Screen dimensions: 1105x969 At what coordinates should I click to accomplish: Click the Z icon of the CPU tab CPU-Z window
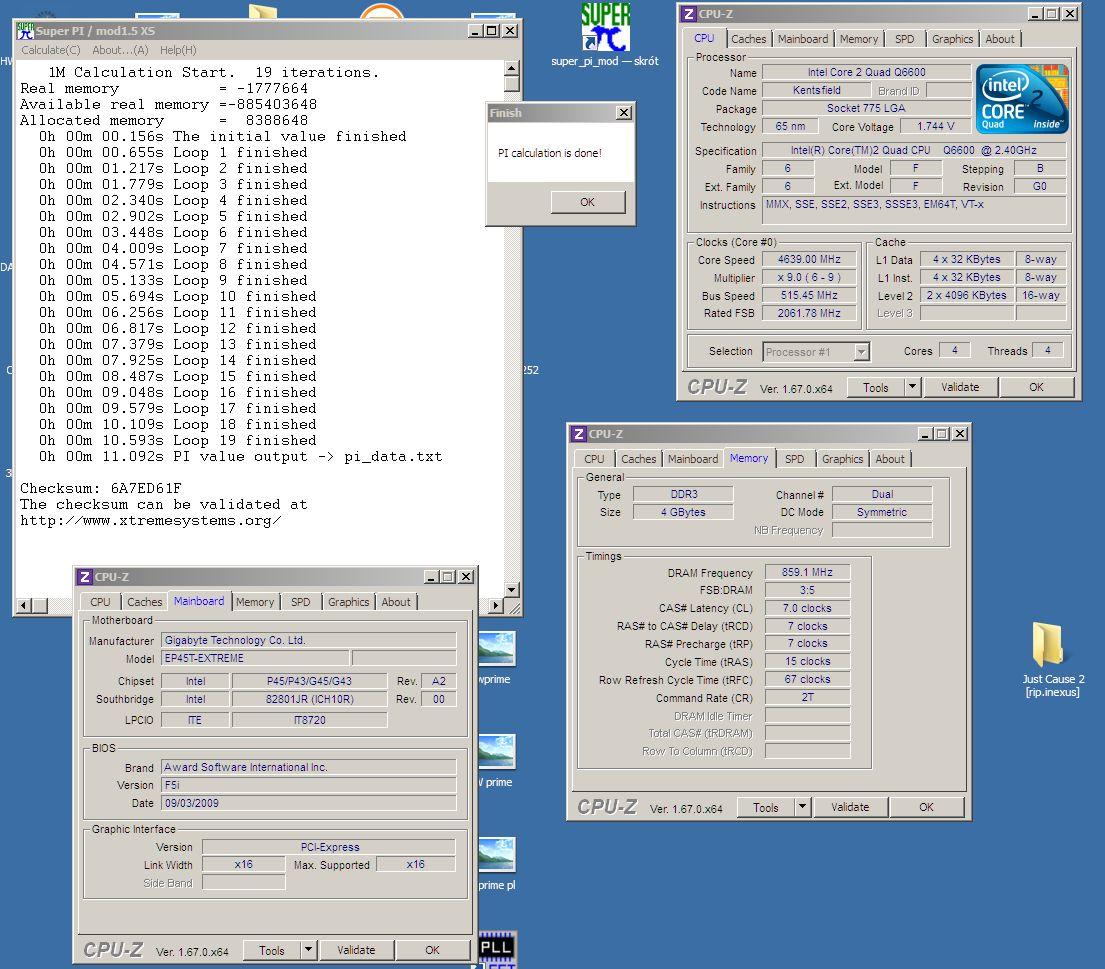[x=689, y=14]
